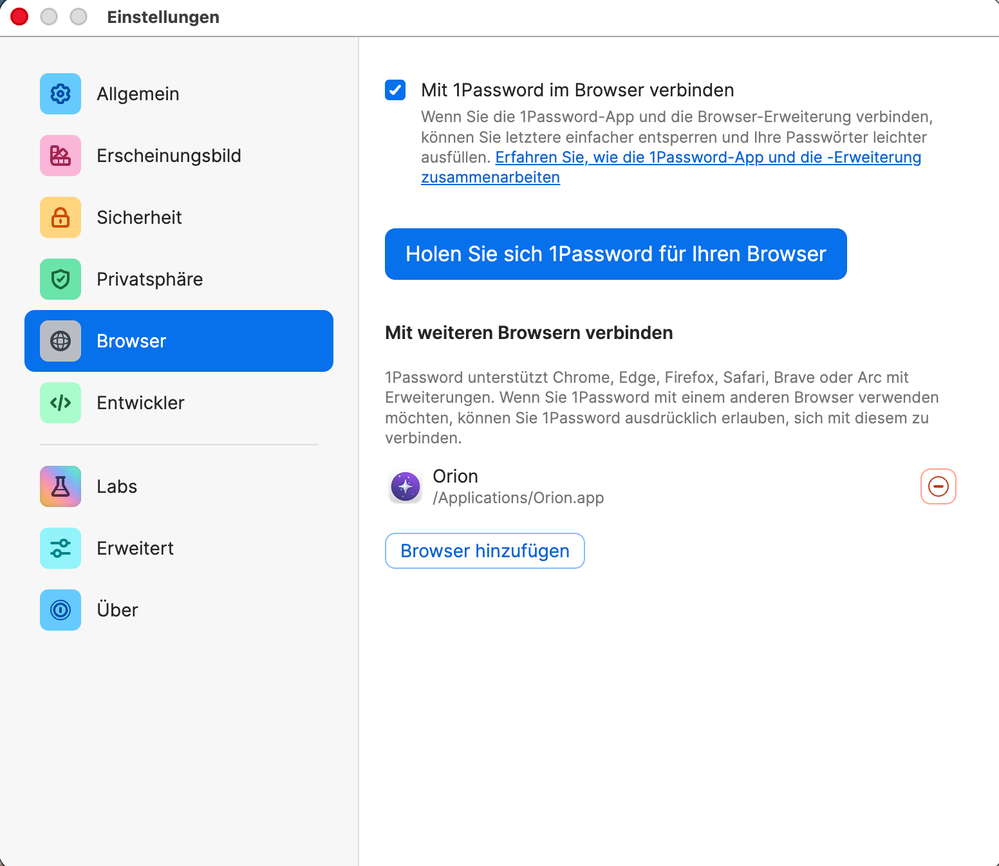Click the Erweitert sliders icon
The image size is (999, 866).
[x=60, y=549]
